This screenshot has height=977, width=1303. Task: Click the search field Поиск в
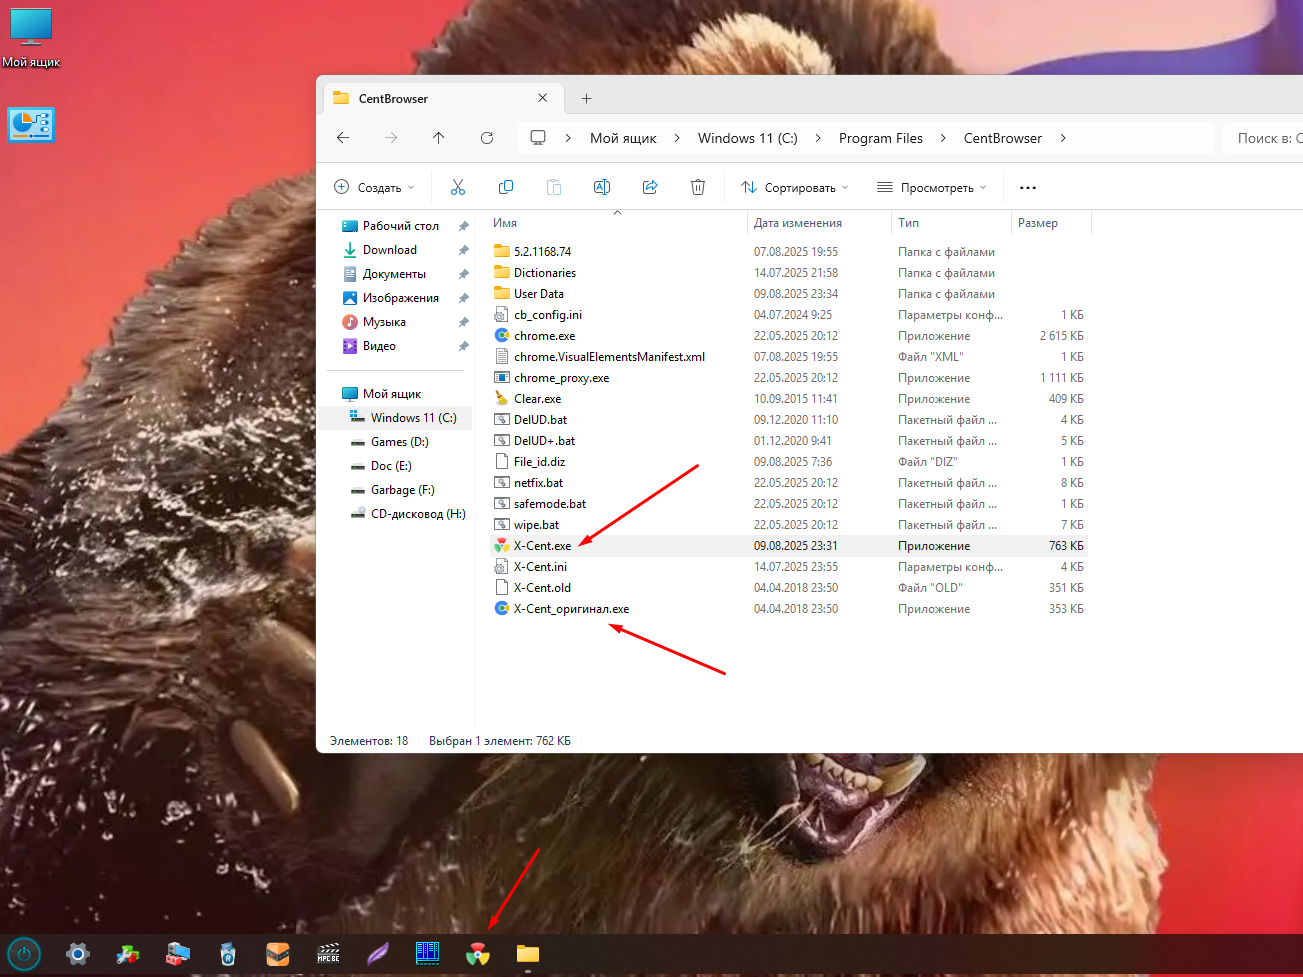(x=1262, y=138)
